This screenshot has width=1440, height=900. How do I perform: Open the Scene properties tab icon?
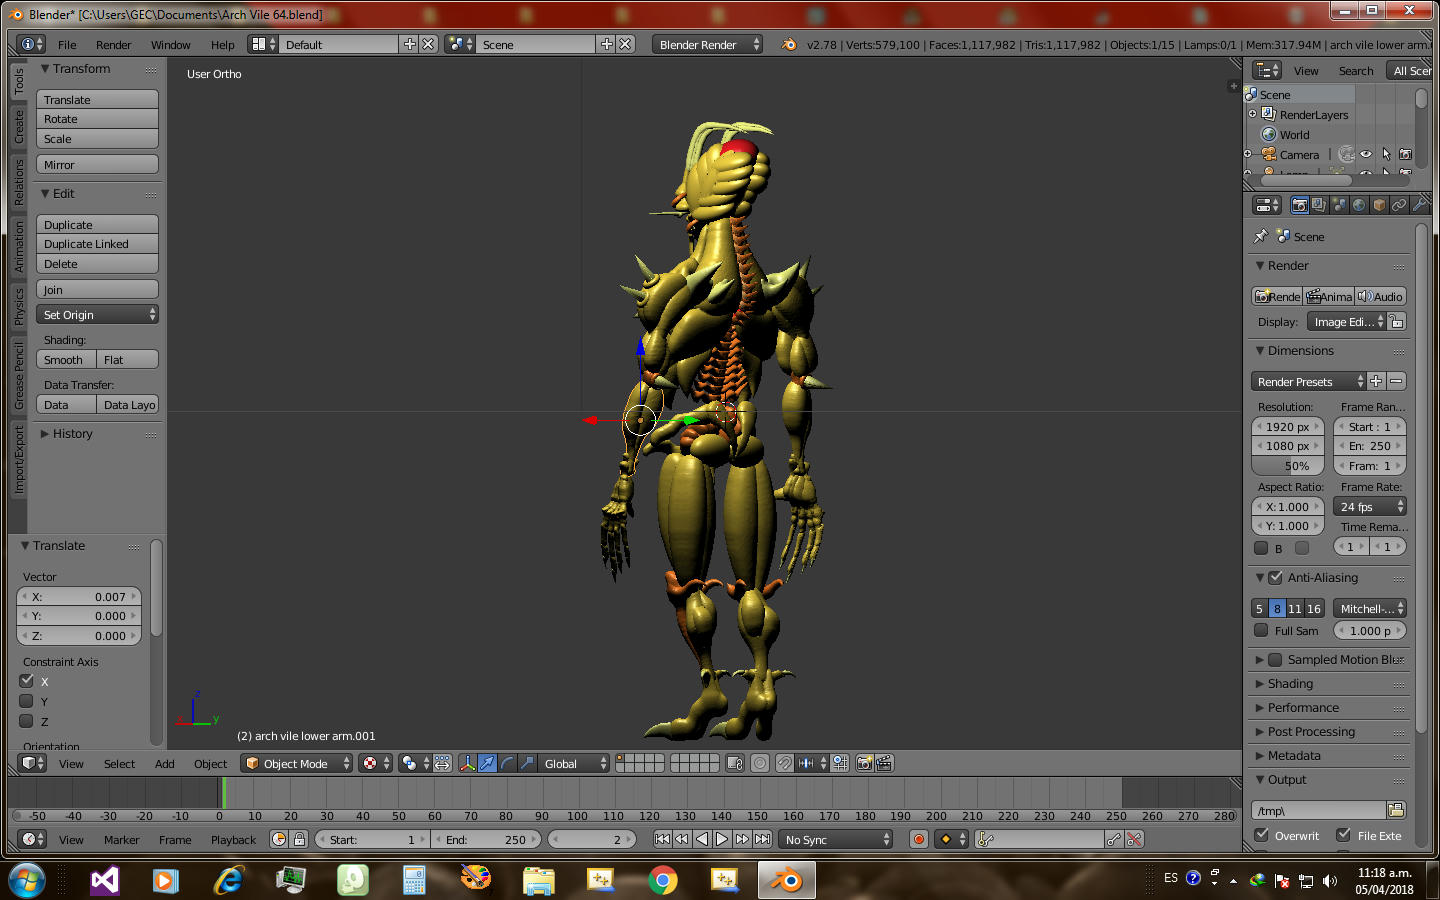click(x=1339, y=205)
